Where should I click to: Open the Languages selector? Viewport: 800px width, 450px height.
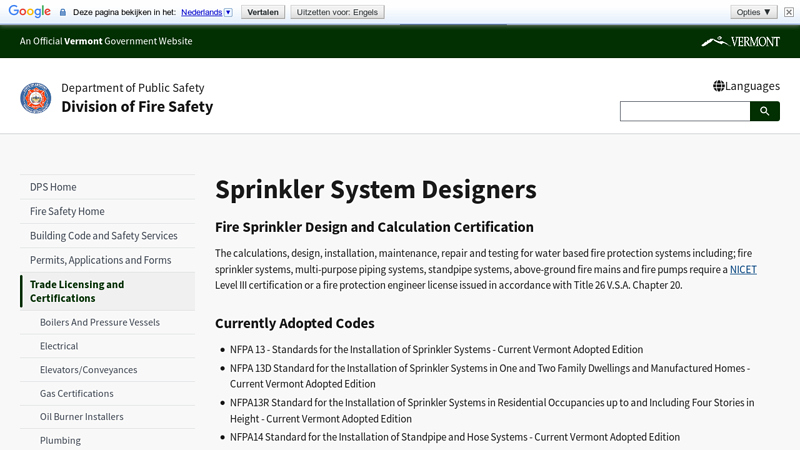click(x=746, y=86)
